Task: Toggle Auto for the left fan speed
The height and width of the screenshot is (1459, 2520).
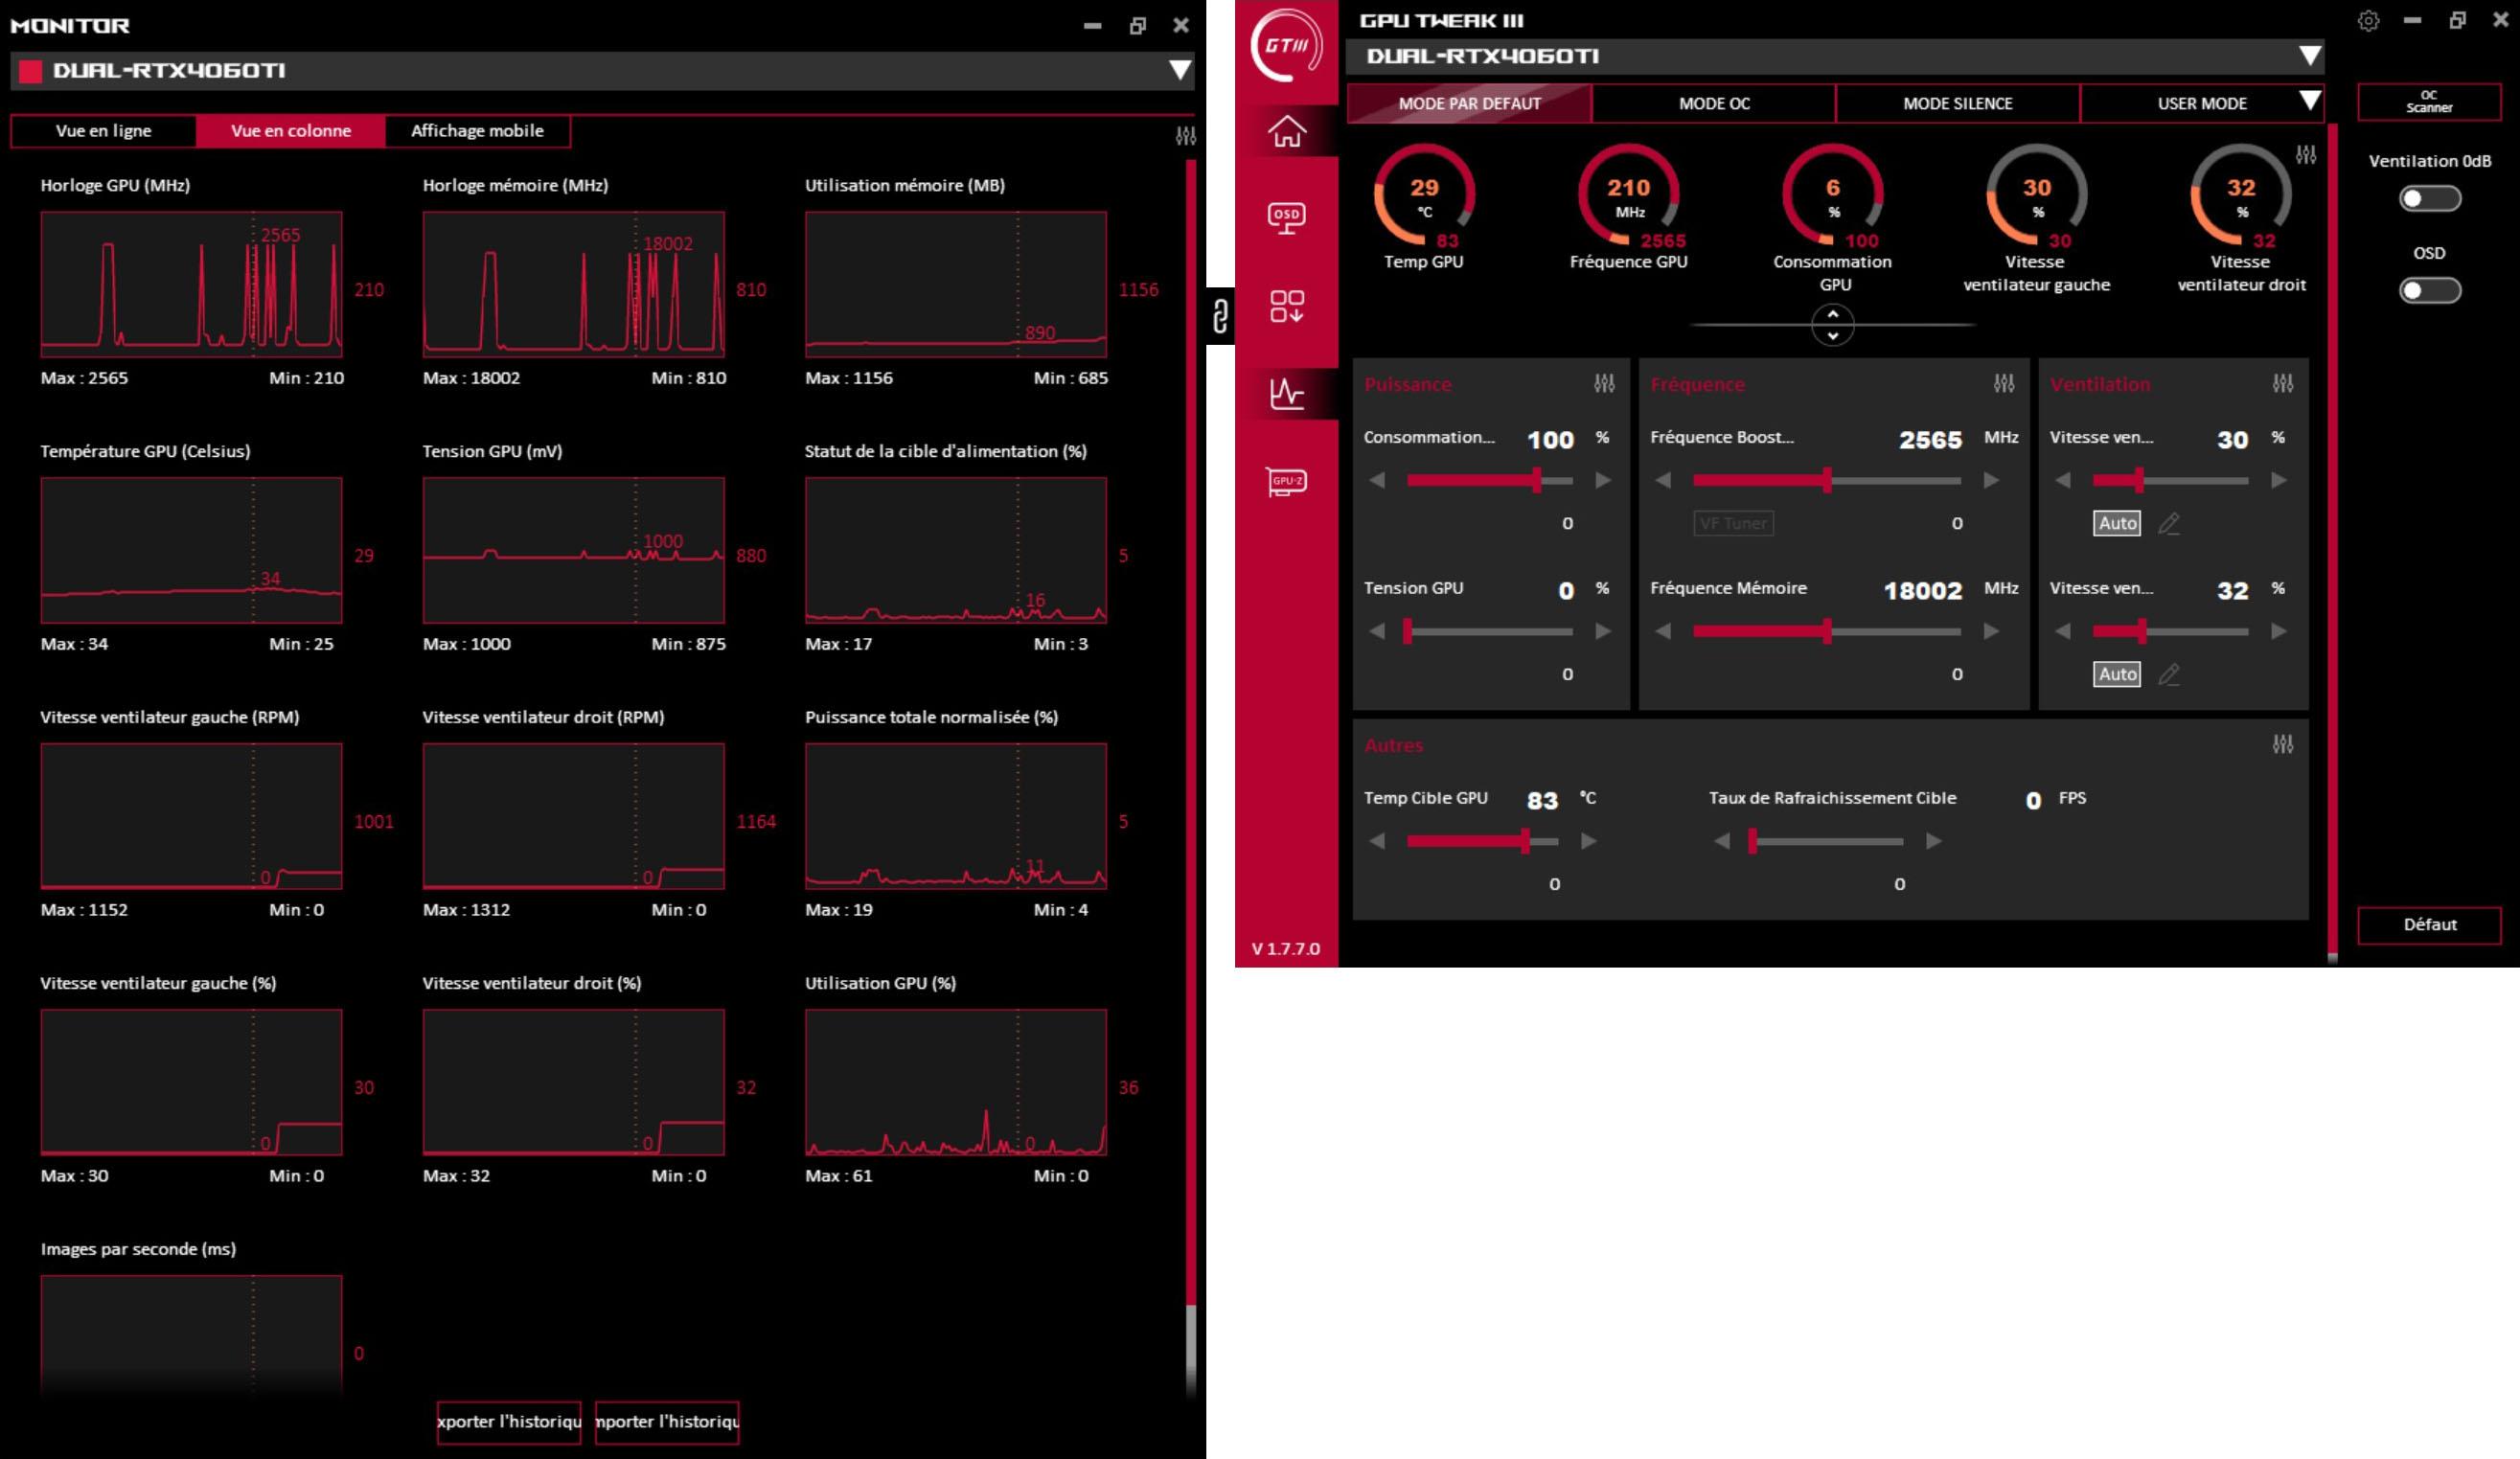Action: 2117,523
